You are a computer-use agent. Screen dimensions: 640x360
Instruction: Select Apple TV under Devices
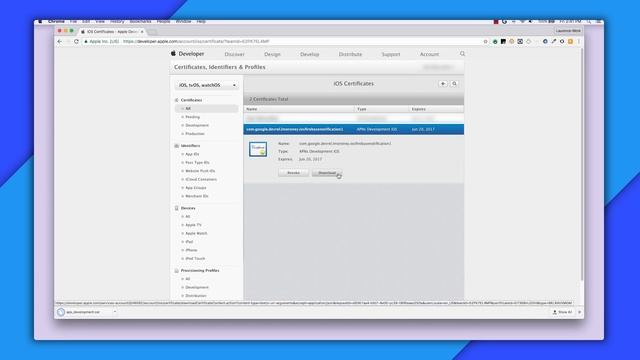click(193, 225)
